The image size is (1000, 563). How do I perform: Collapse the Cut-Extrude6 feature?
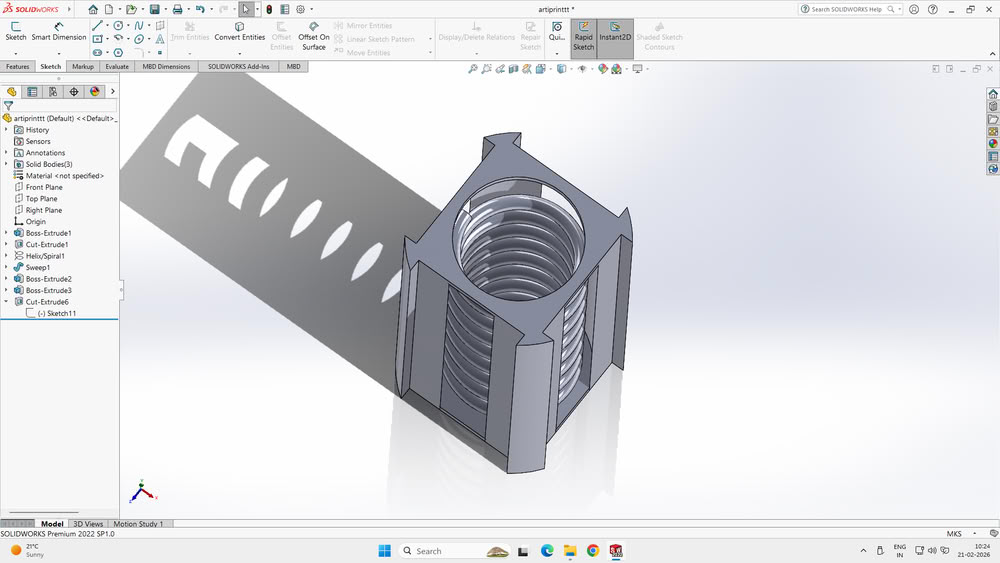pyautogui.click(x=6, y=302)
